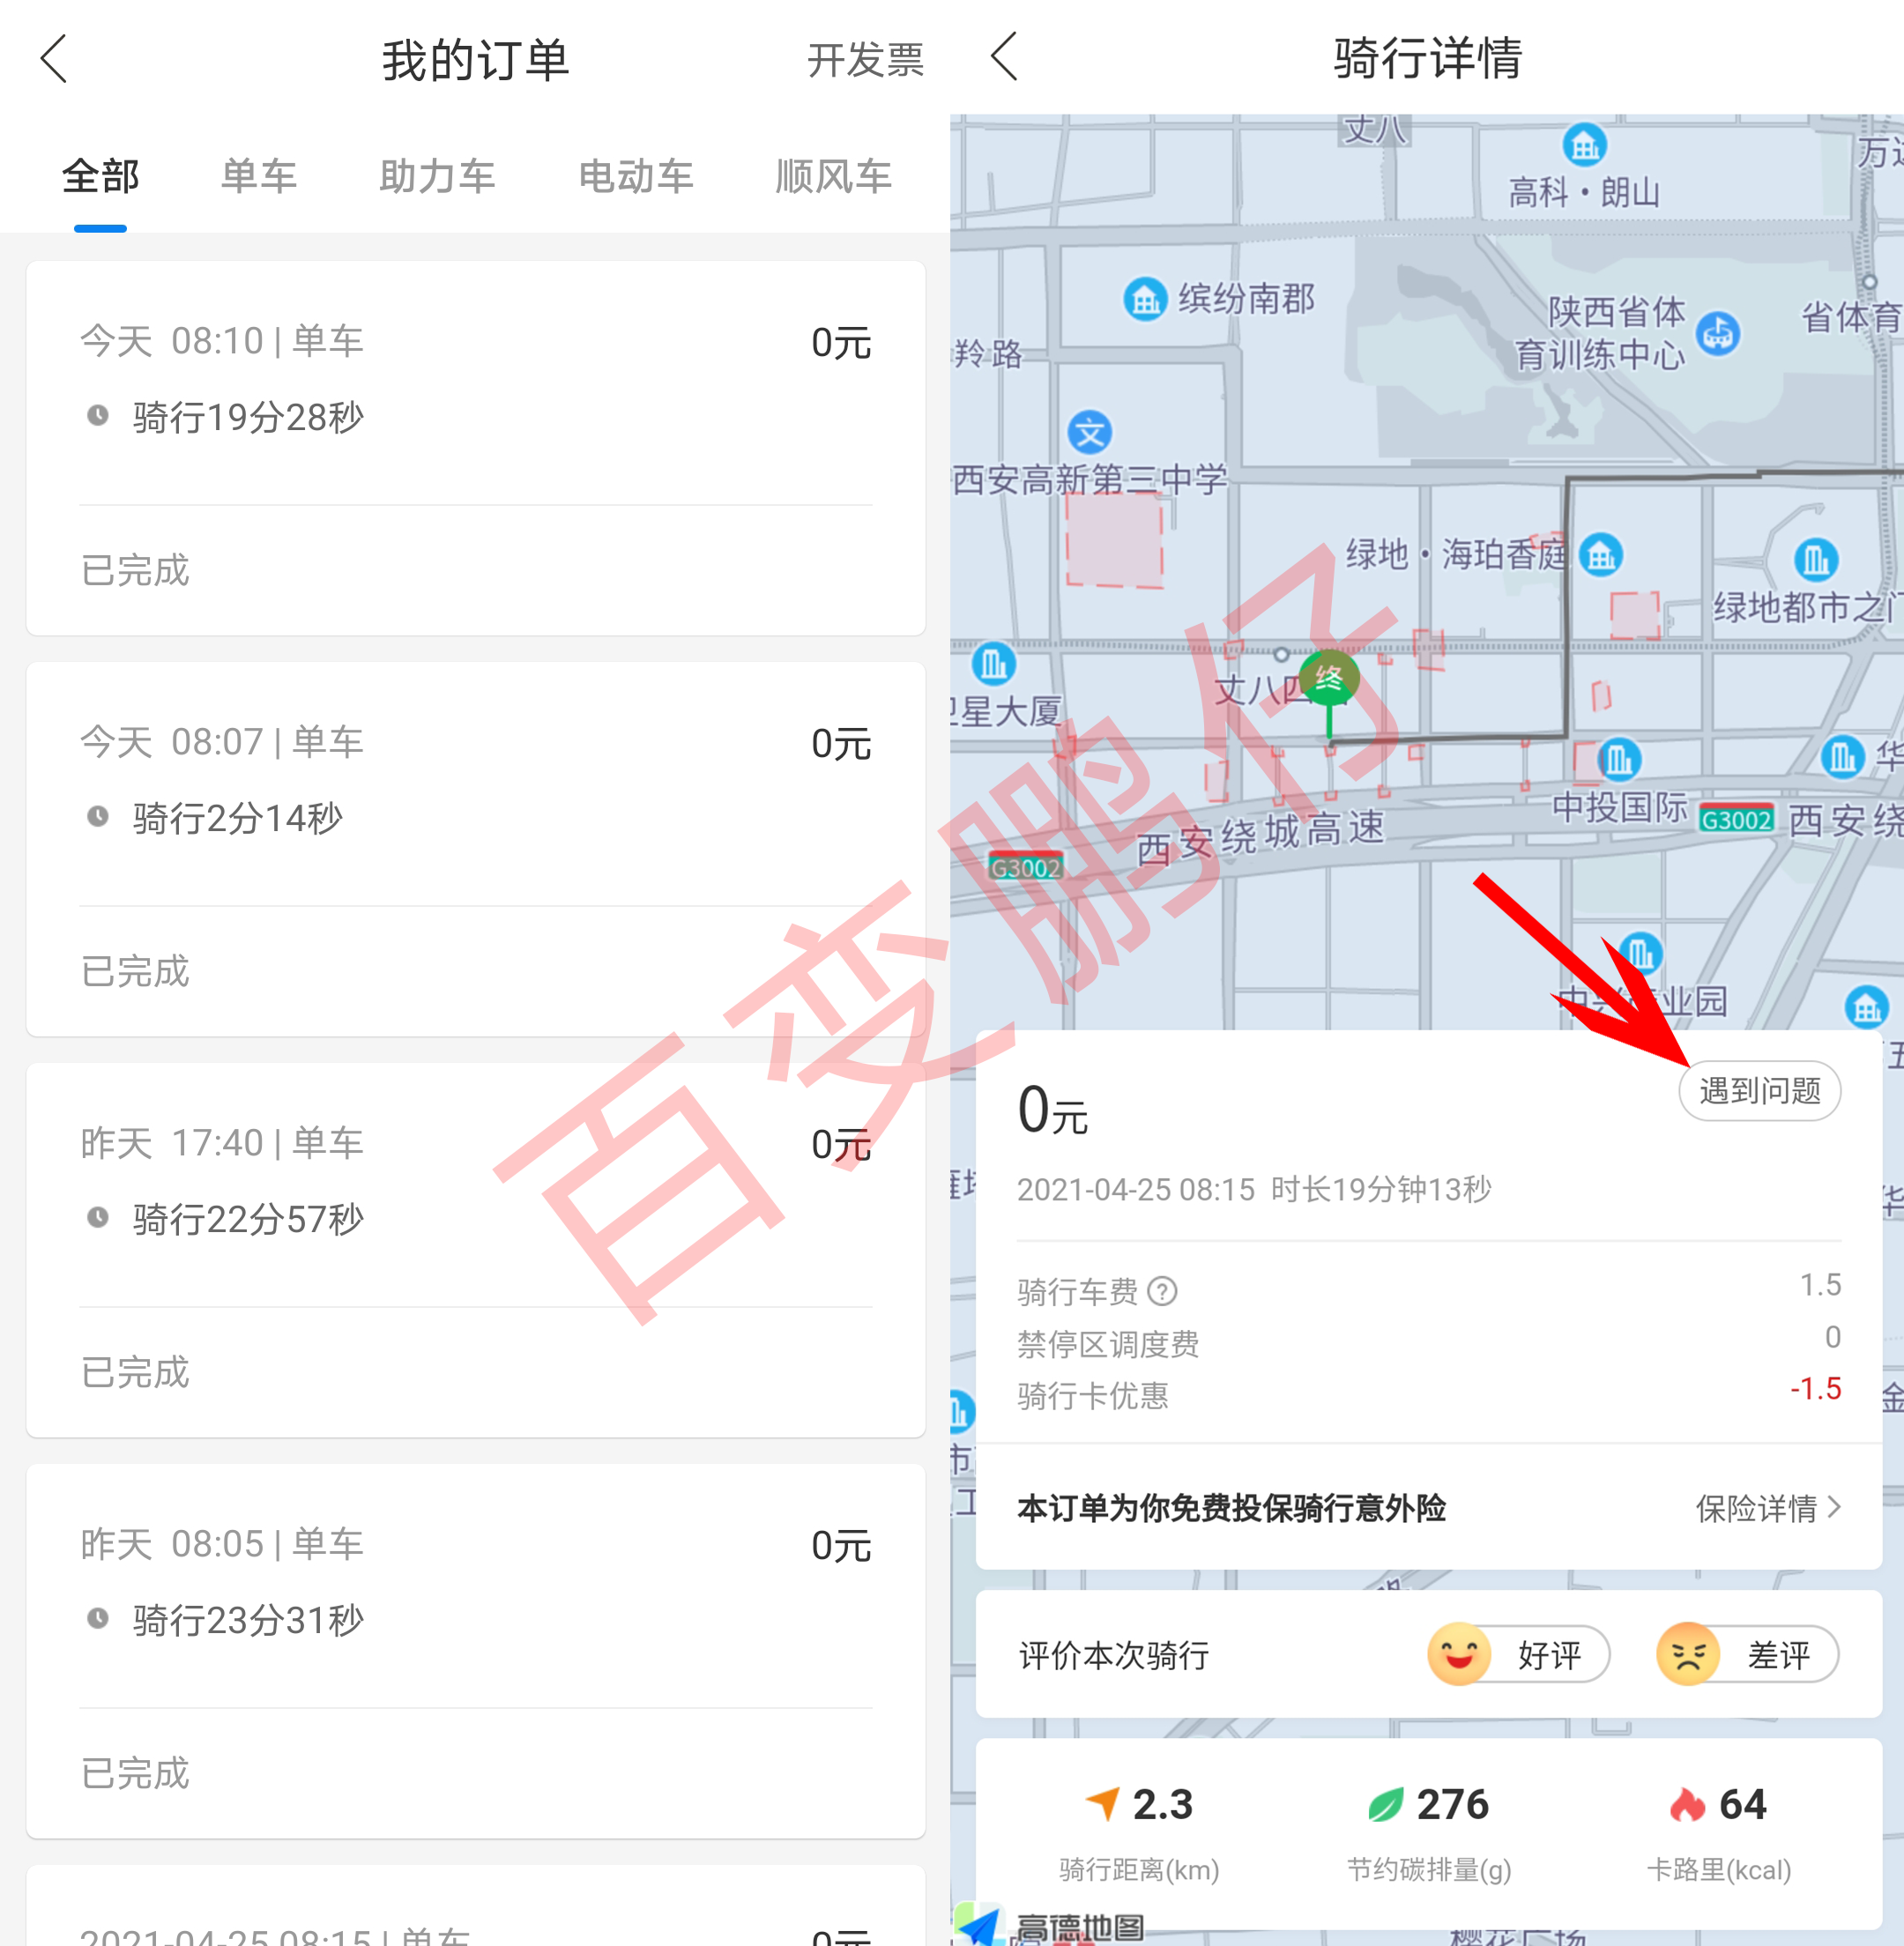Tap the 绿地·海珀香庭 building icon
This screenshot has width=1904, height=1946.
[x=1601, y=555]
